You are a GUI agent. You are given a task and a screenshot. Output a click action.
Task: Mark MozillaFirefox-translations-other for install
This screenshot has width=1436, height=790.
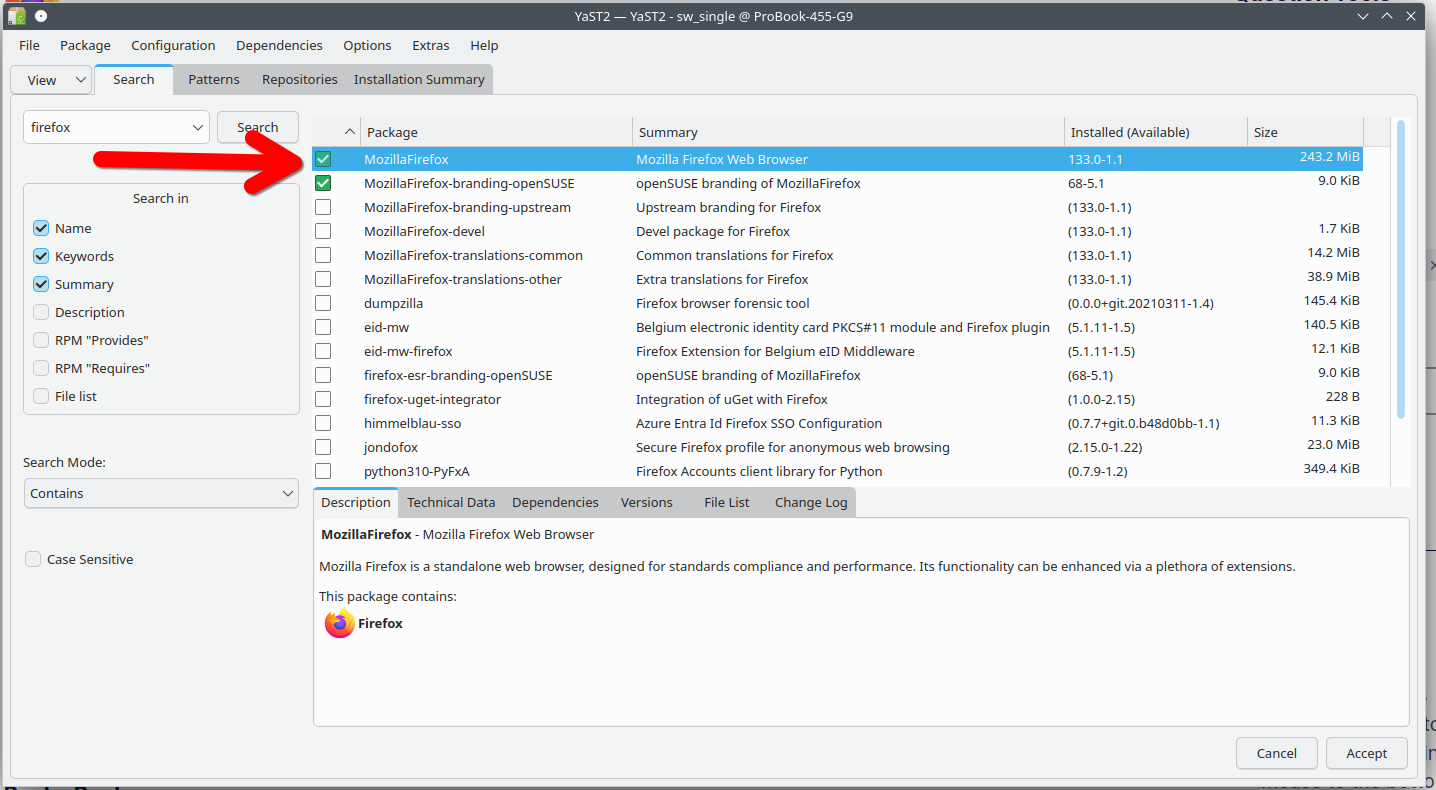[x=323, y=279]
